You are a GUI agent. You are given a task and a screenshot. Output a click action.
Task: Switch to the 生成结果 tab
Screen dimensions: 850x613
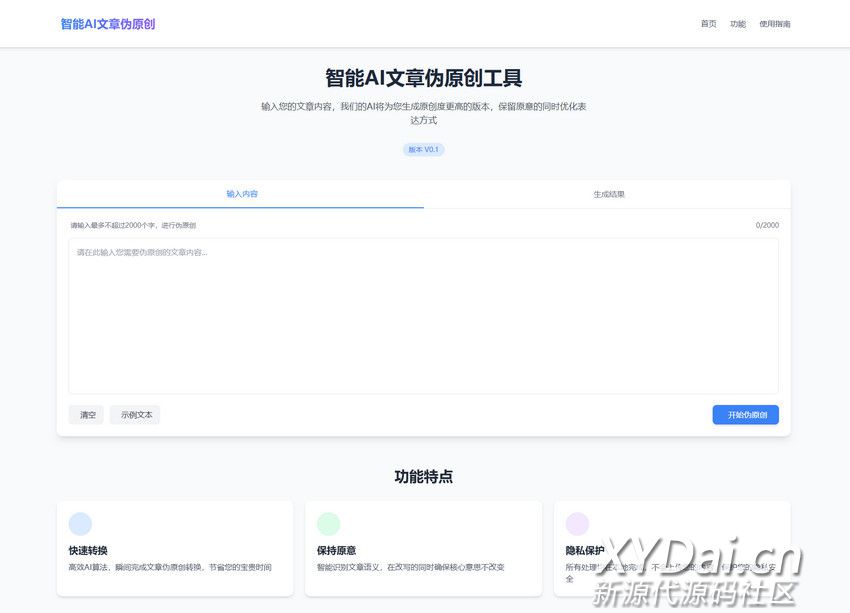point(608,194)
